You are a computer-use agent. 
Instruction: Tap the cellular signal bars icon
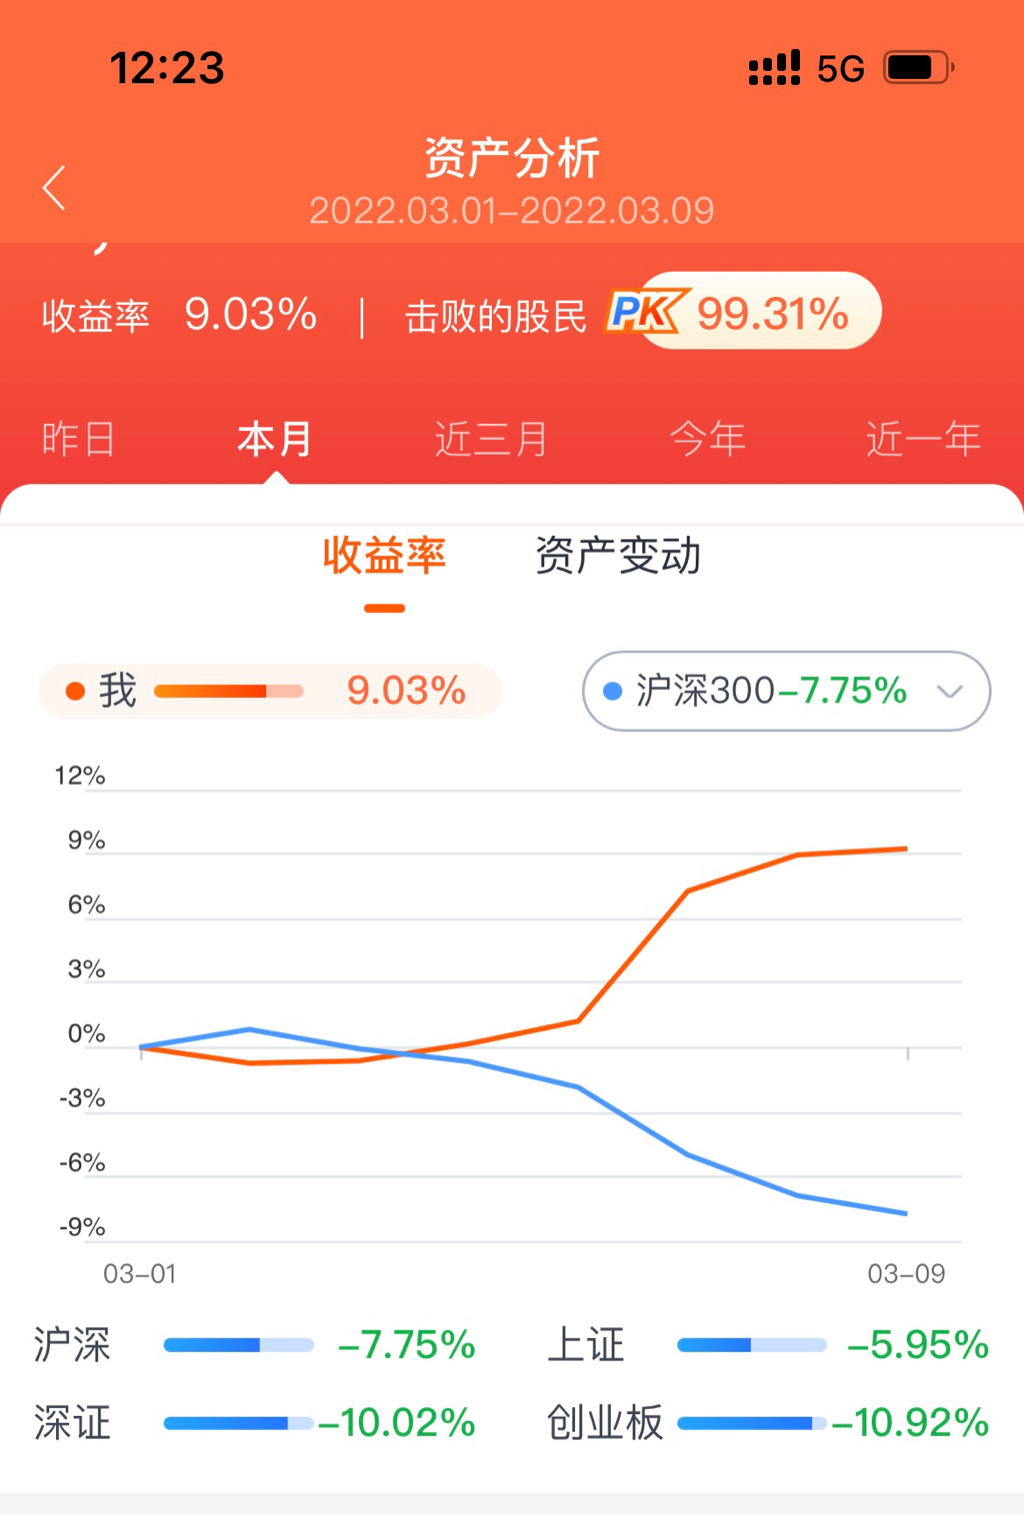[774, 68]
